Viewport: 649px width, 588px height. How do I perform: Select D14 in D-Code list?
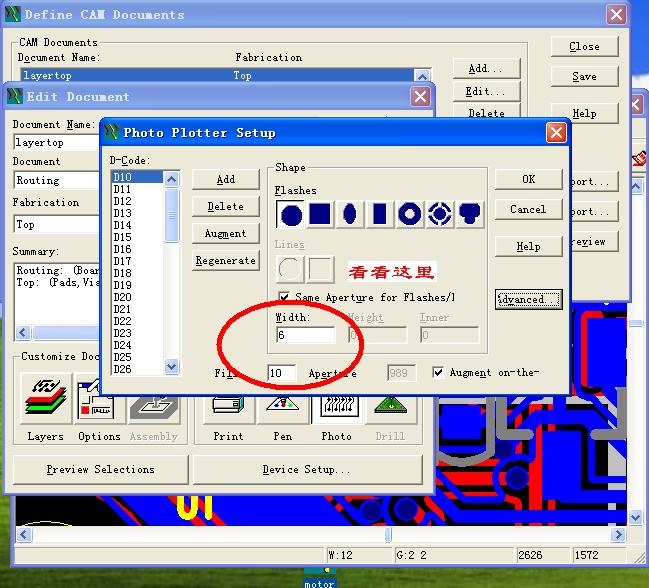point(137,225)
